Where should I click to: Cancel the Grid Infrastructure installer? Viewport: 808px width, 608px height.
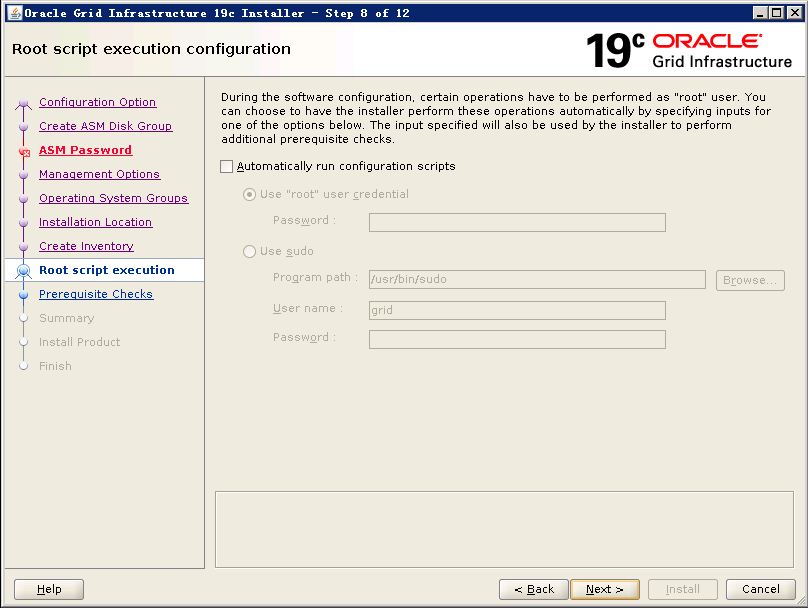760,589
